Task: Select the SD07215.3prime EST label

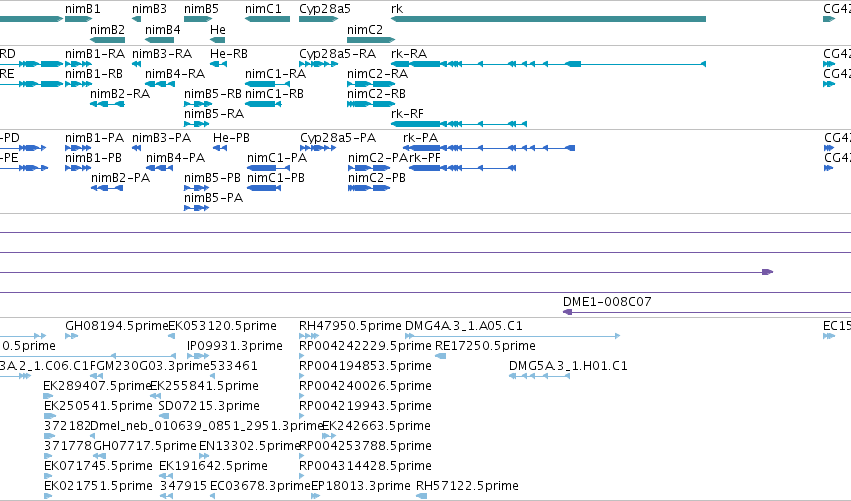Action: (209, 406)
